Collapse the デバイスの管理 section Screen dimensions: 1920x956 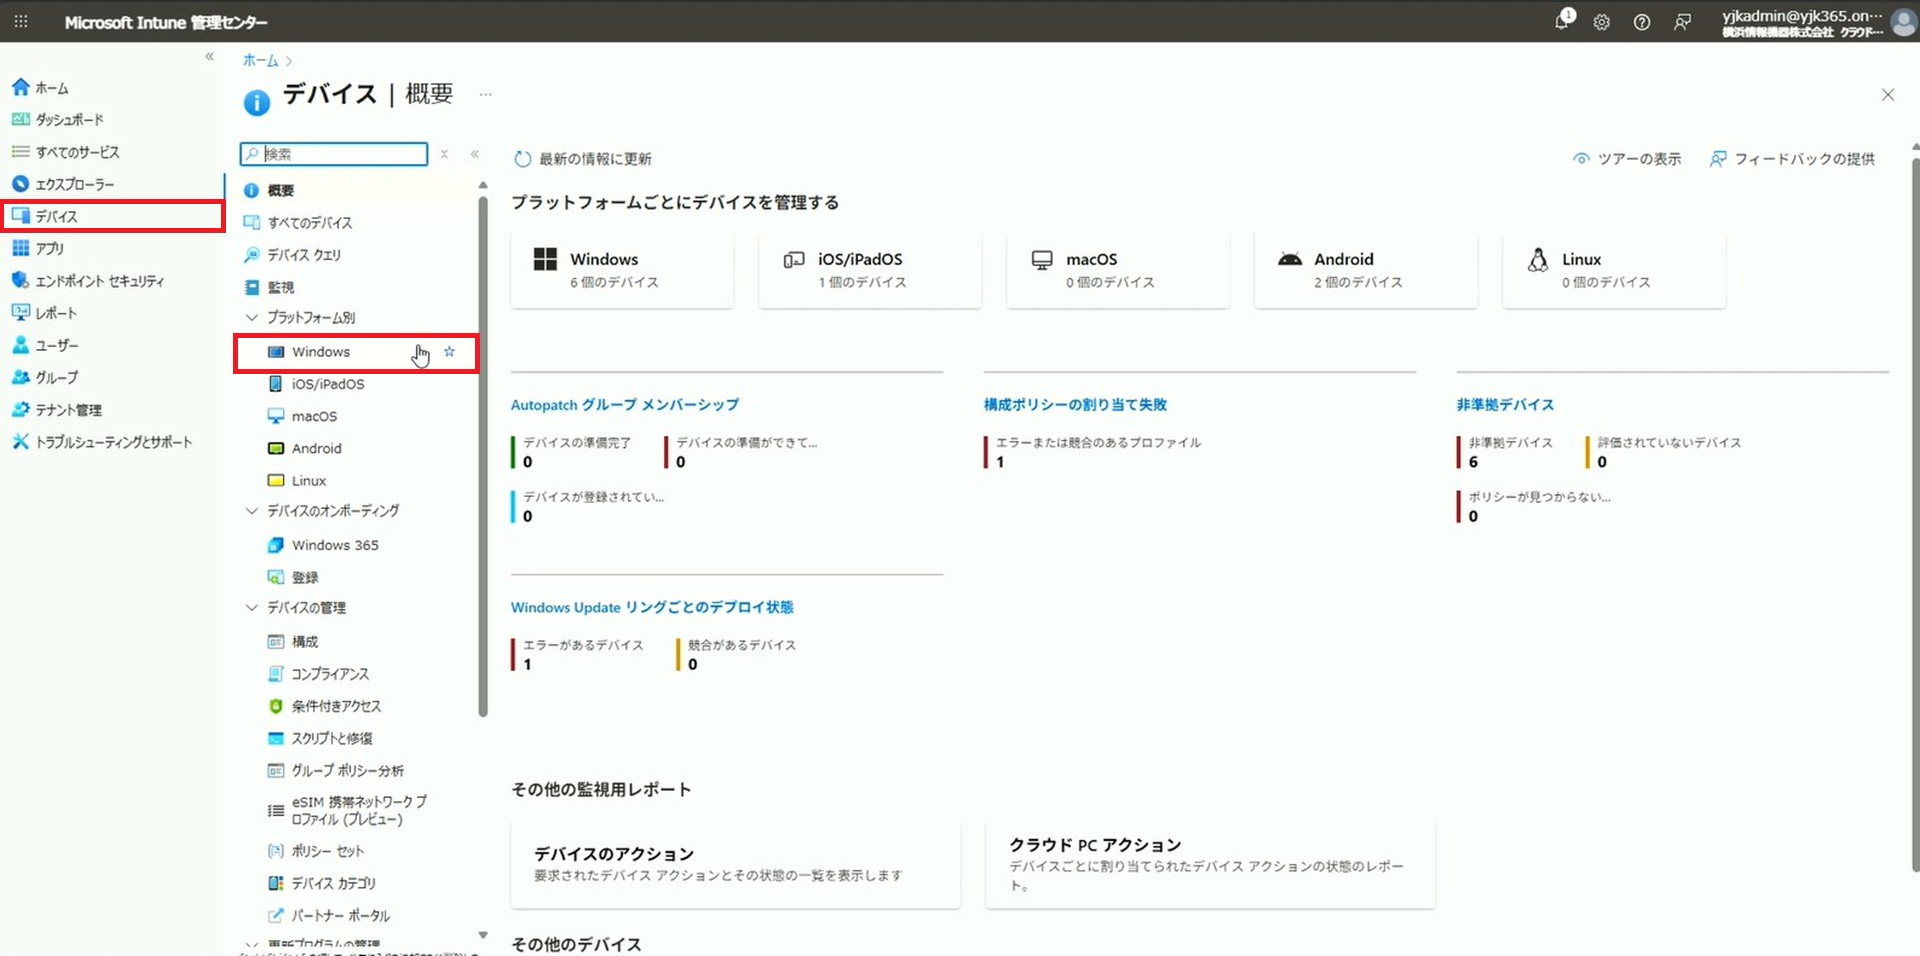tap(252, 608)
